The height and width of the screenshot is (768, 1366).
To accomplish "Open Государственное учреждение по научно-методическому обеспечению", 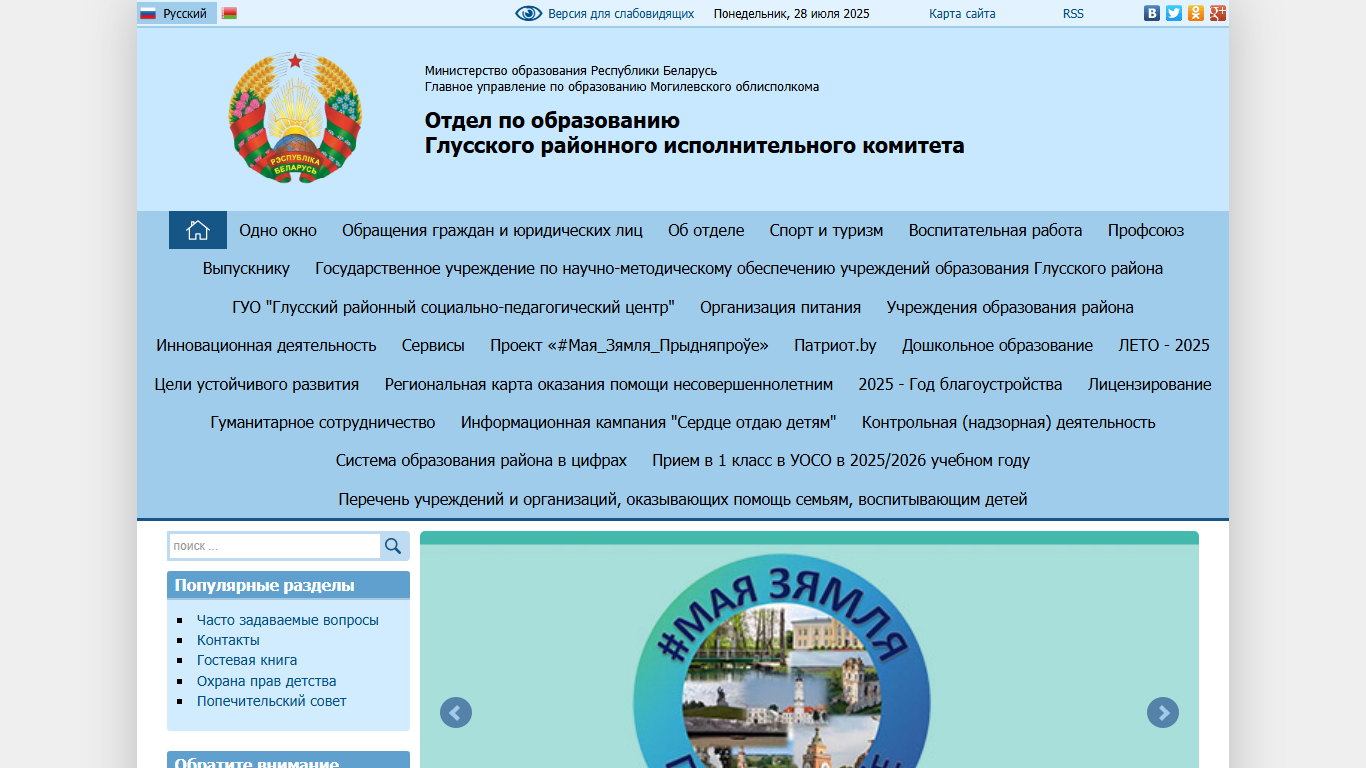I will point(739,269).
